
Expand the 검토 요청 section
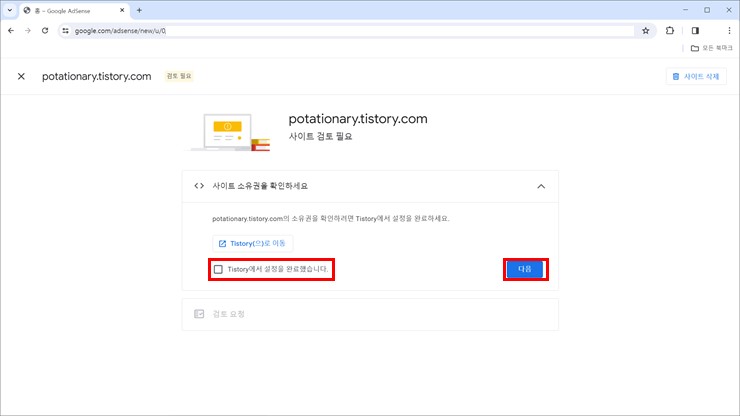pos(370,314)
